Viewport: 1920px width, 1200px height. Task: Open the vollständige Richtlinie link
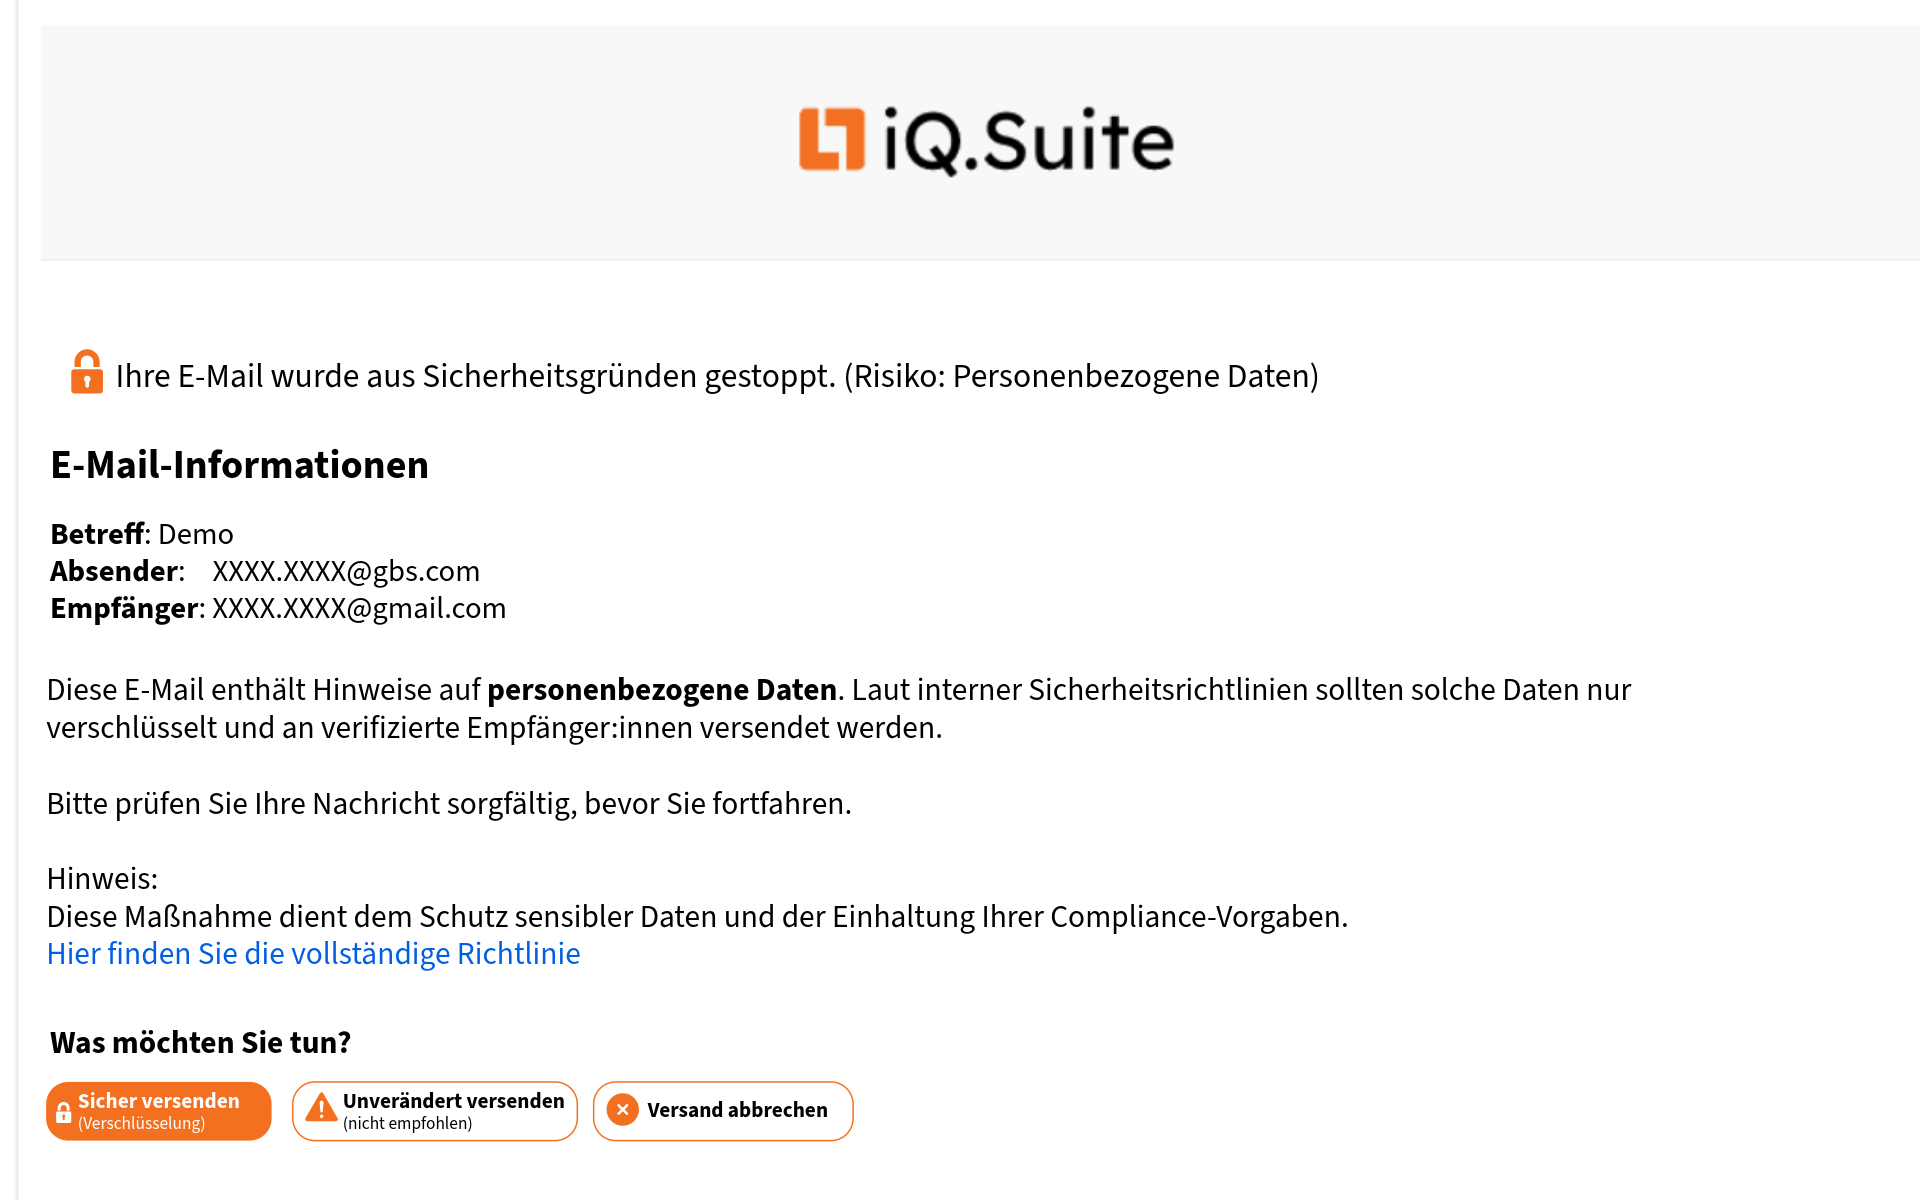pyautogui.click(x=313, y=954)
